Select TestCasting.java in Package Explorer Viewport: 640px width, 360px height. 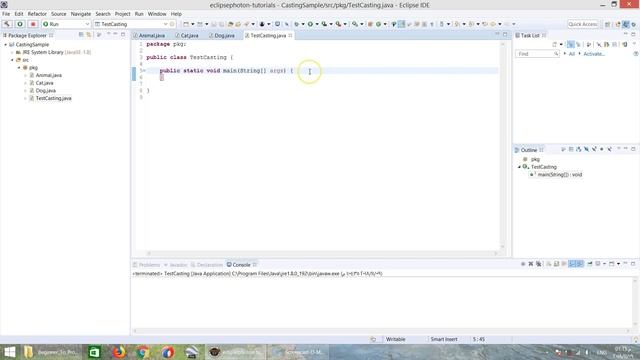53,98
